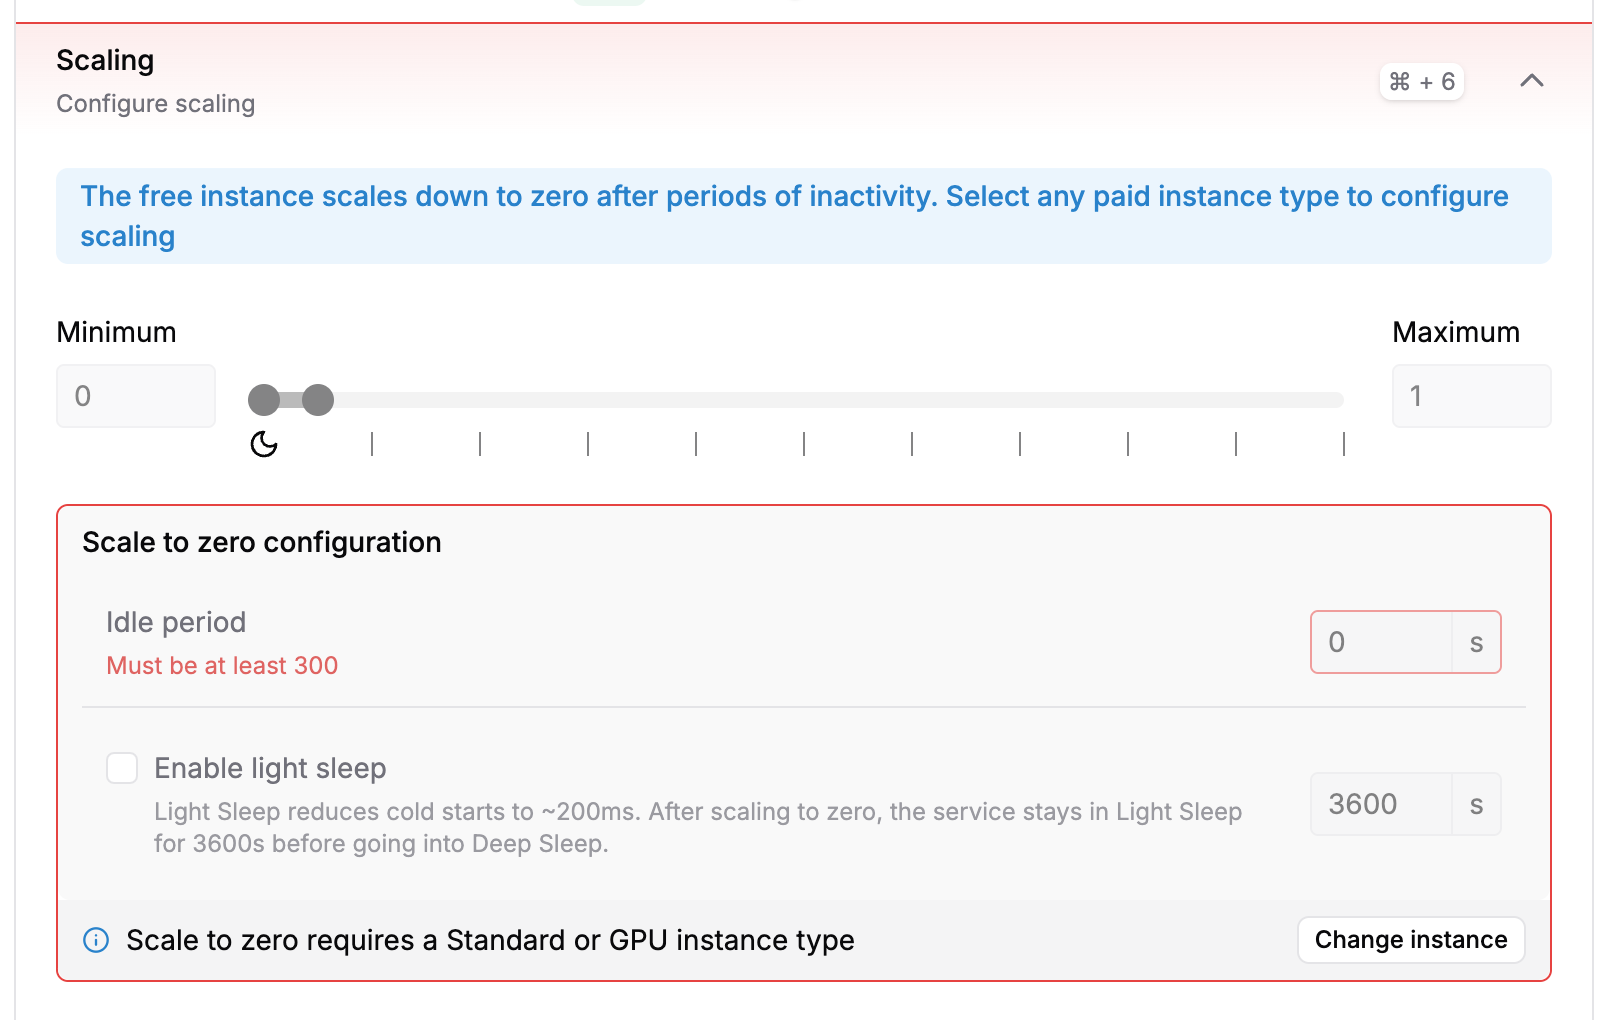Click the Maximum instances input field
1610x1020 pixels.
tap(1470, 396)
